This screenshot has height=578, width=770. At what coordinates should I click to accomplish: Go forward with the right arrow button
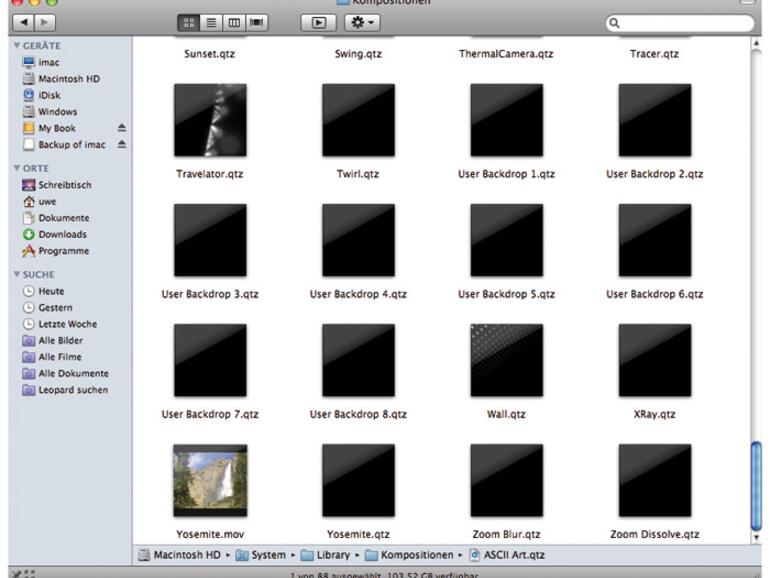pyautogui.click(x=46, y=21)
